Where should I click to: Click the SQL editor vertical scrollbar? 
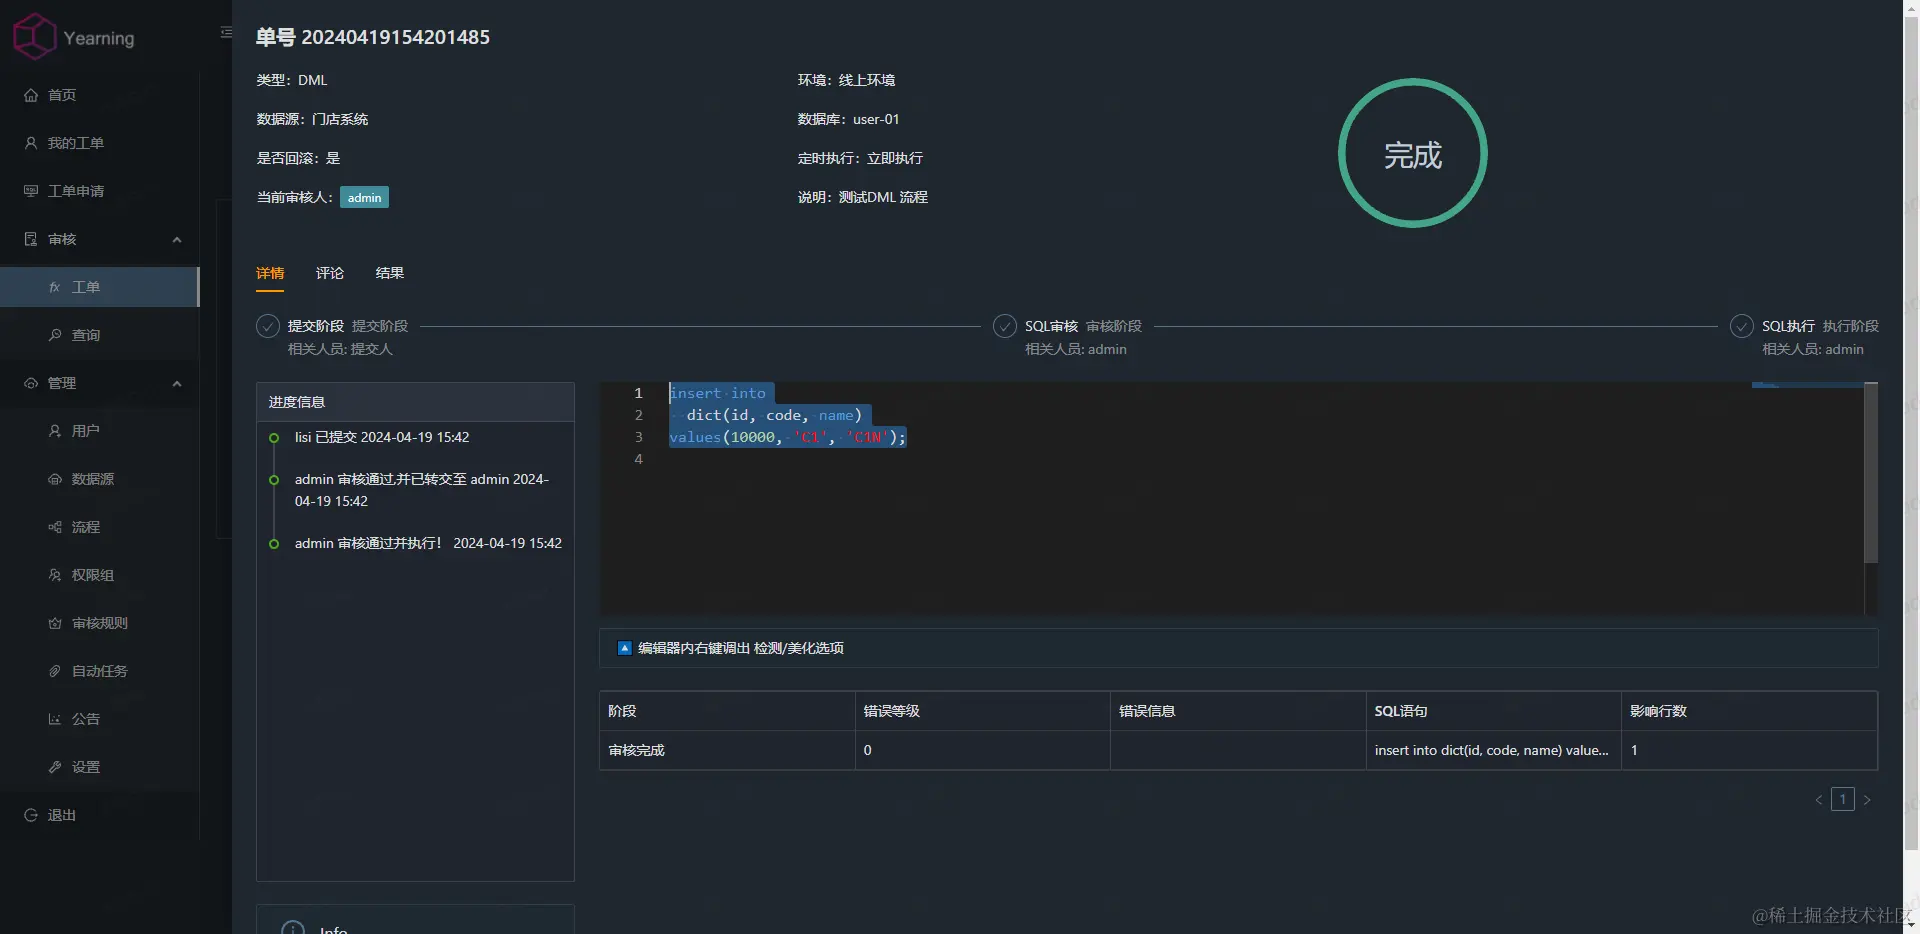point(1871,472)
